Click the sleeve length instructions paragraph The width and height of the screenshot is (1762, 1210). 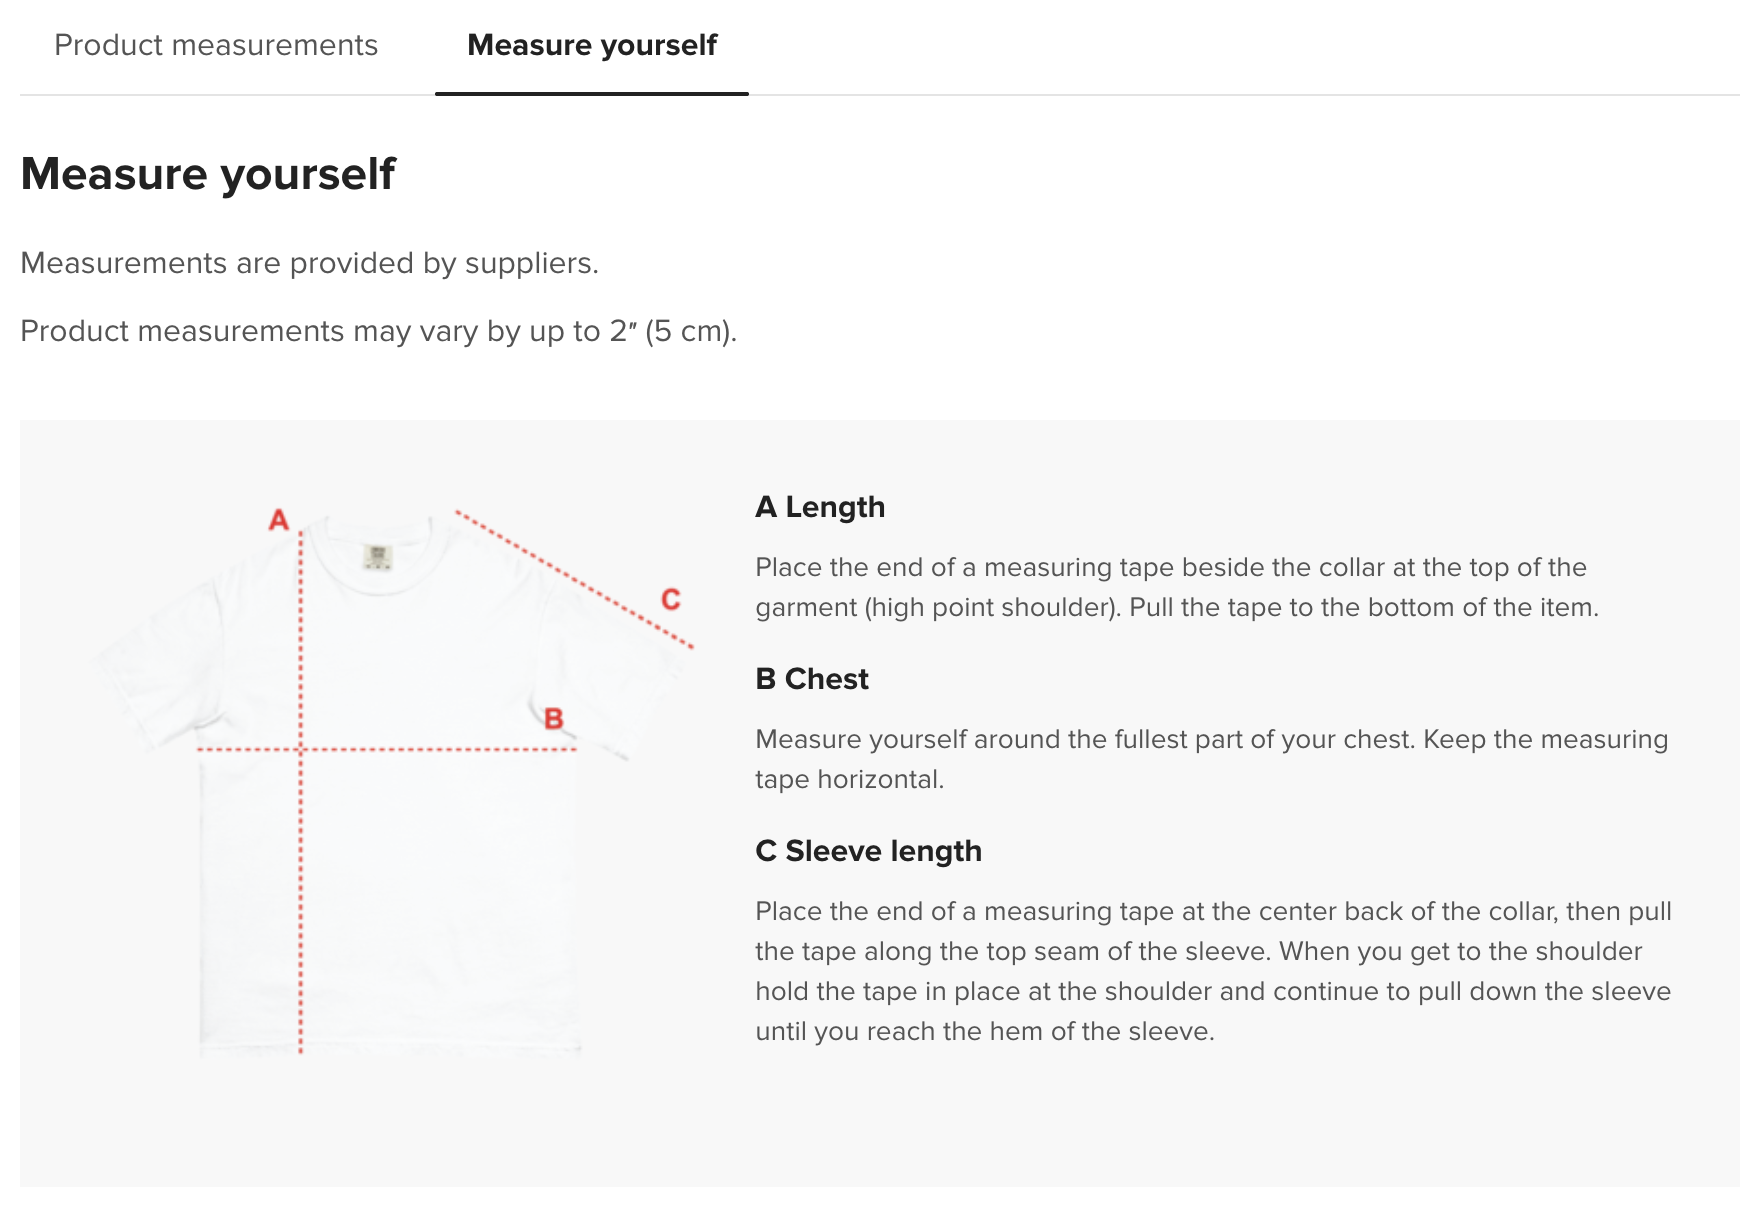pos(1213,971)
